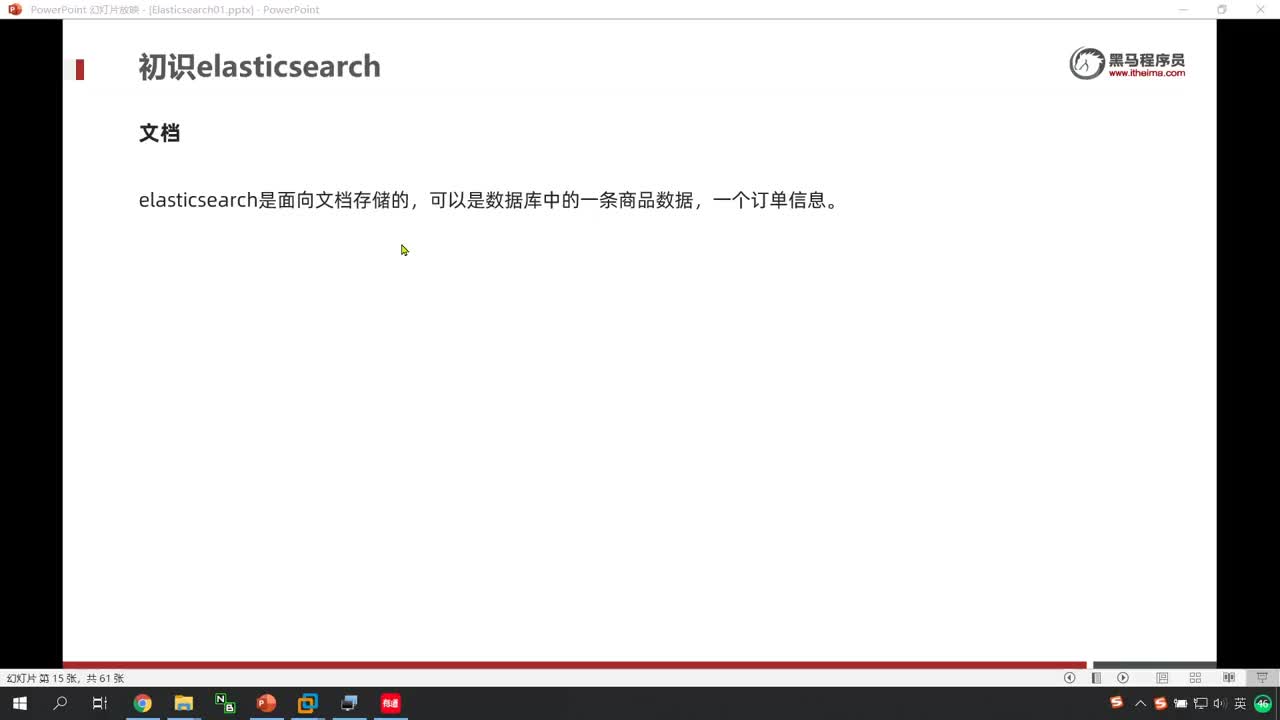Open File Explorer from taskbar
The width and height of the screenshot is (1280, 720).
point(183,703)
